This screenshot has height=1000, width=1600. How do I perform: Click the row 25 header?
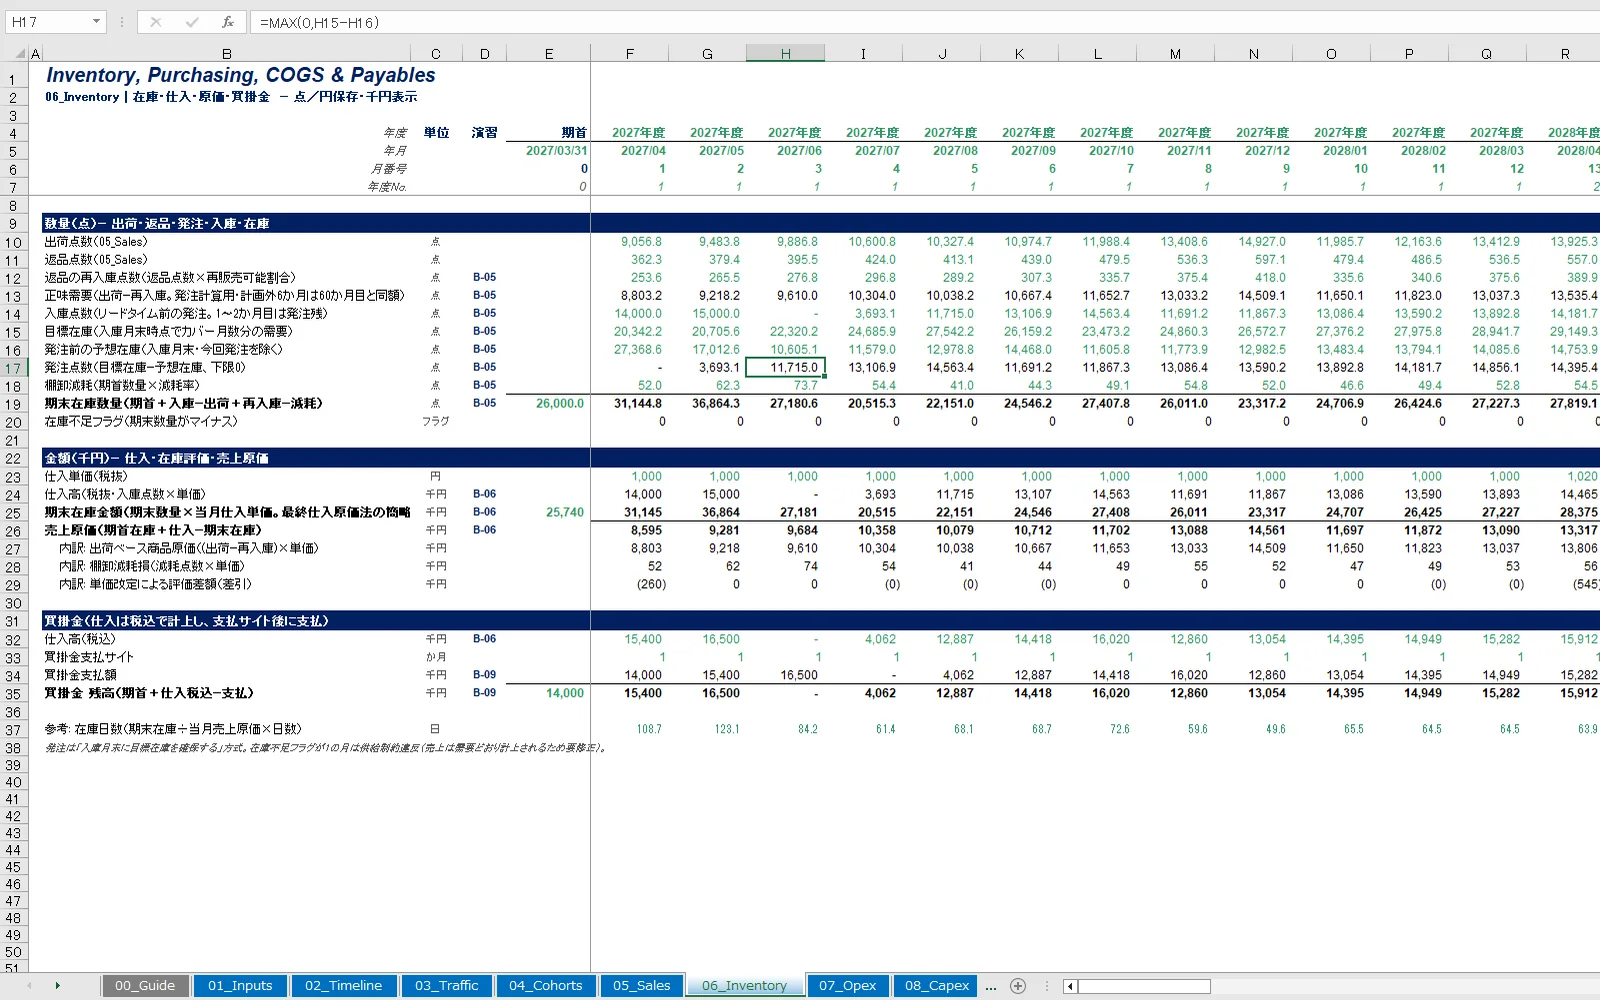coord(13,513)
